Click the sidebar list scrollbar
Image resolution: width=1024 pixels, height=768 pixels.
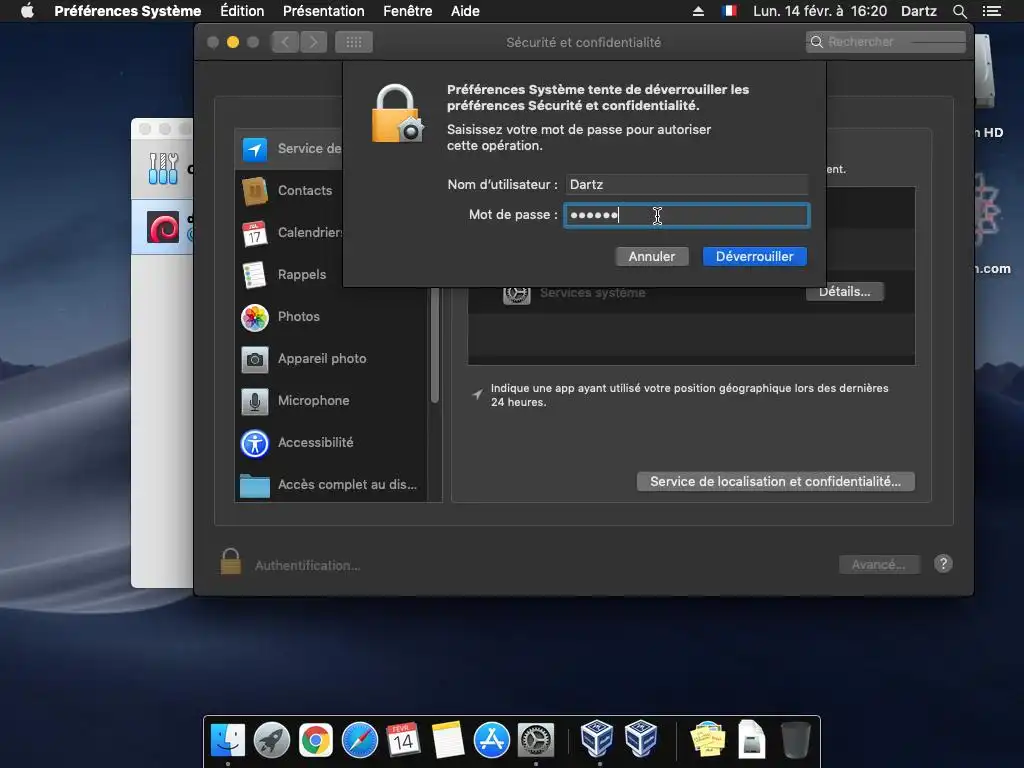(435, 346)
